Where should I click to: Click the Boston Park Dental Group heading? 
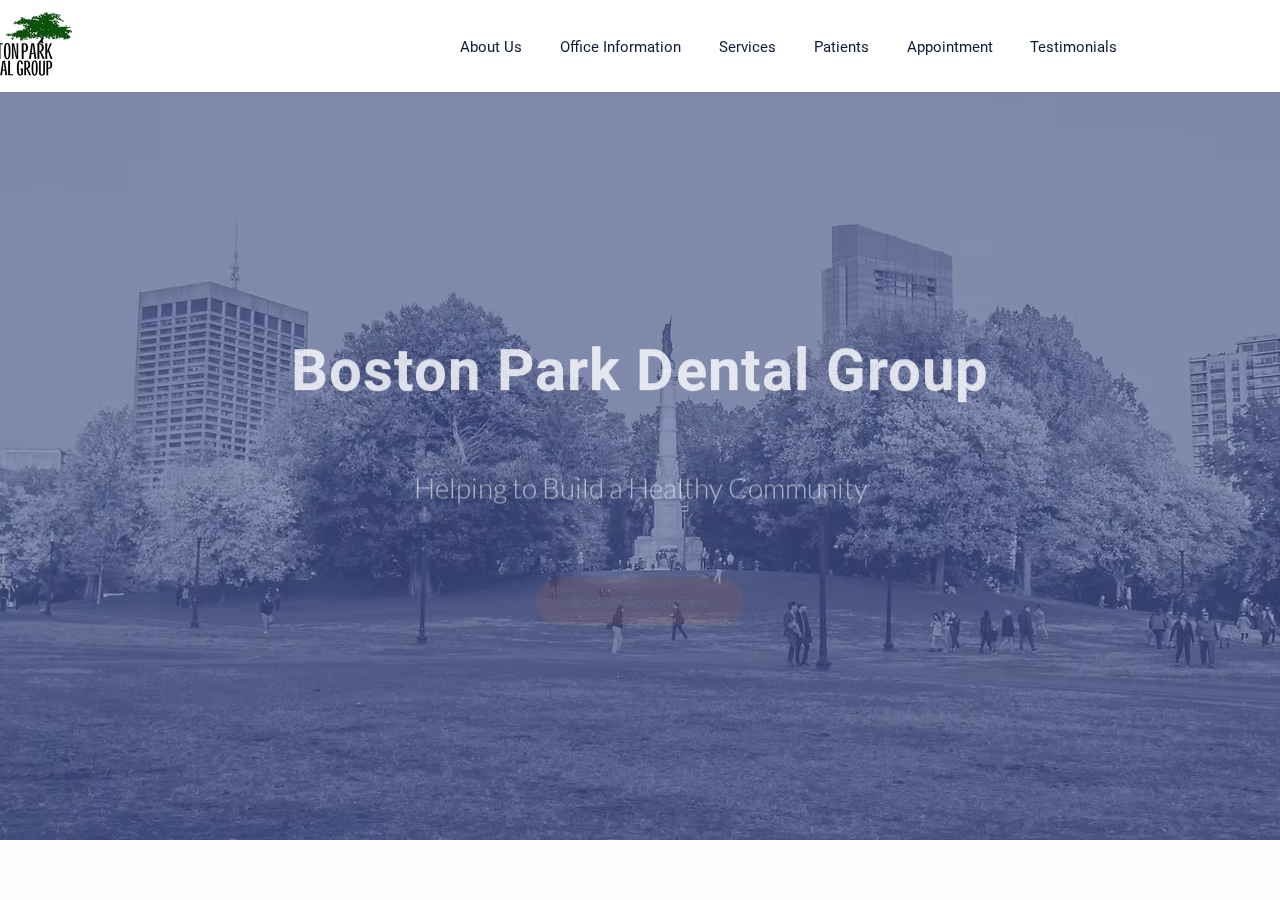point(640,371)
